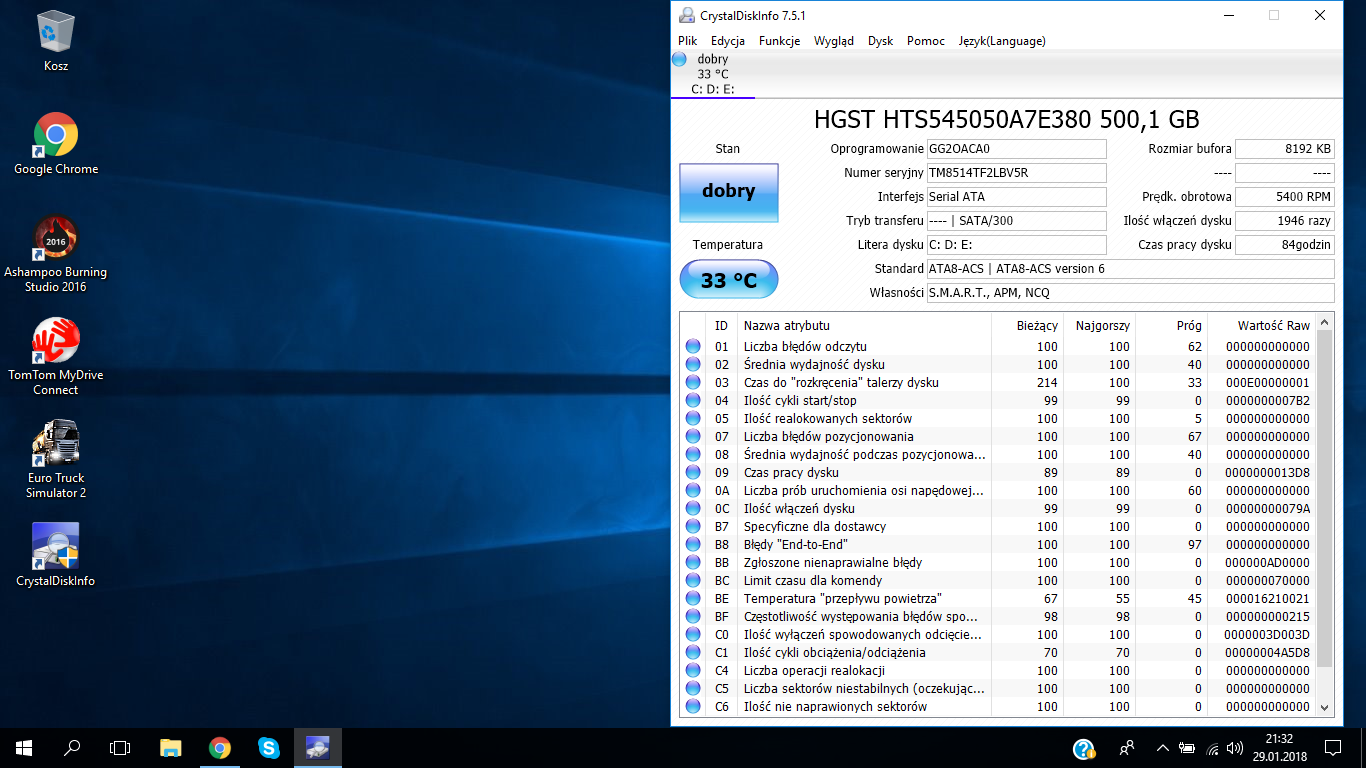Click the drive letter field in the details grid
The image size is (1366, 768).
pyautogui.click(x=1016, y=245)
